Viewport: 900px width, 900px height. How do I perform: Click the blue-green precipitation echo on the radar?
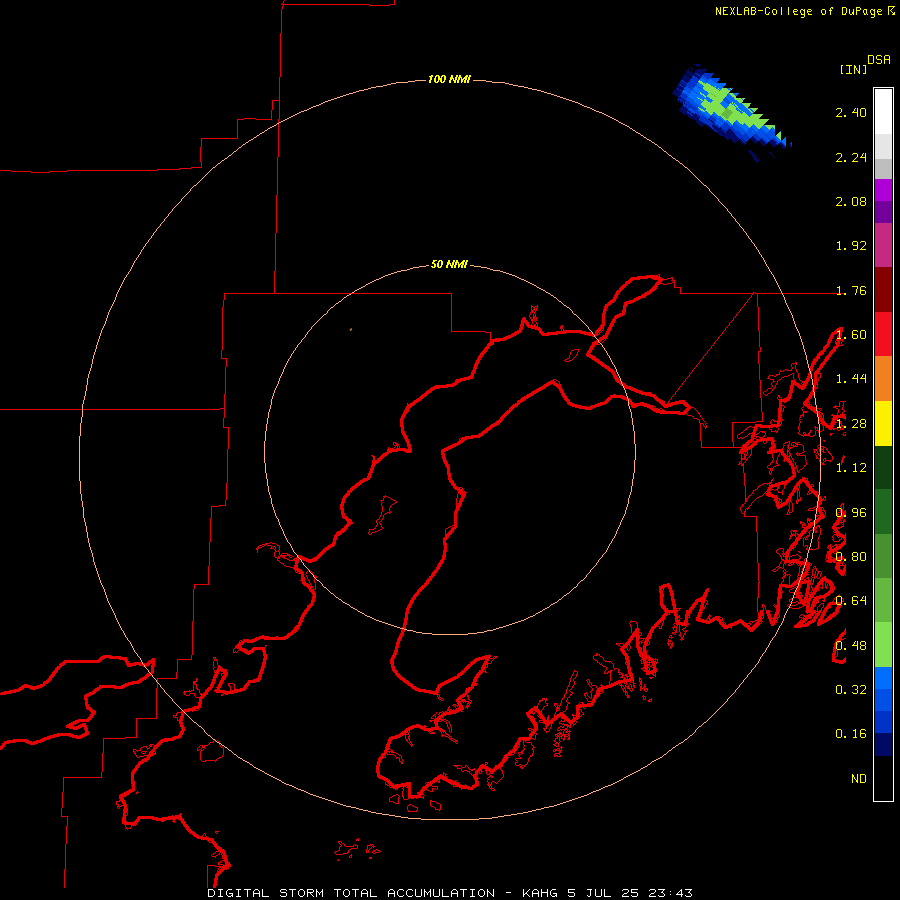coord(732,112)
